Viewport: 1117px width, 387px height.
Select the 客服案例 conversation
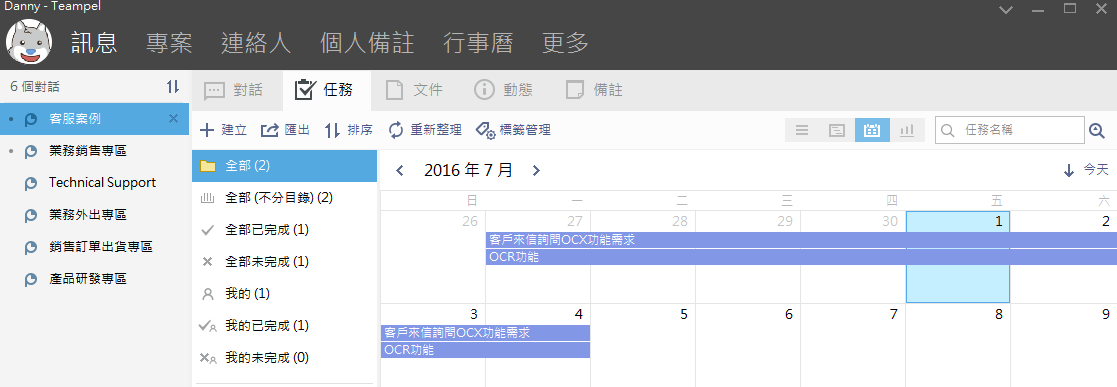point(95,119)
